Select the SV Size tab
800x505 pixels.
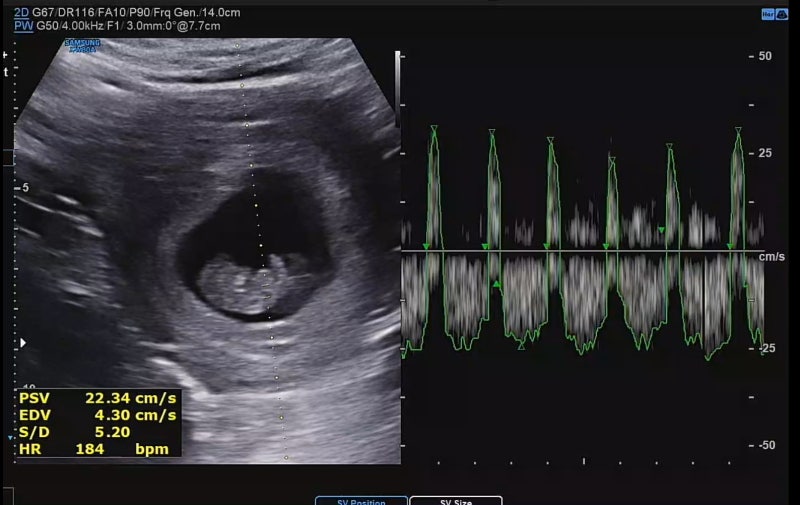tap(456, 501)
